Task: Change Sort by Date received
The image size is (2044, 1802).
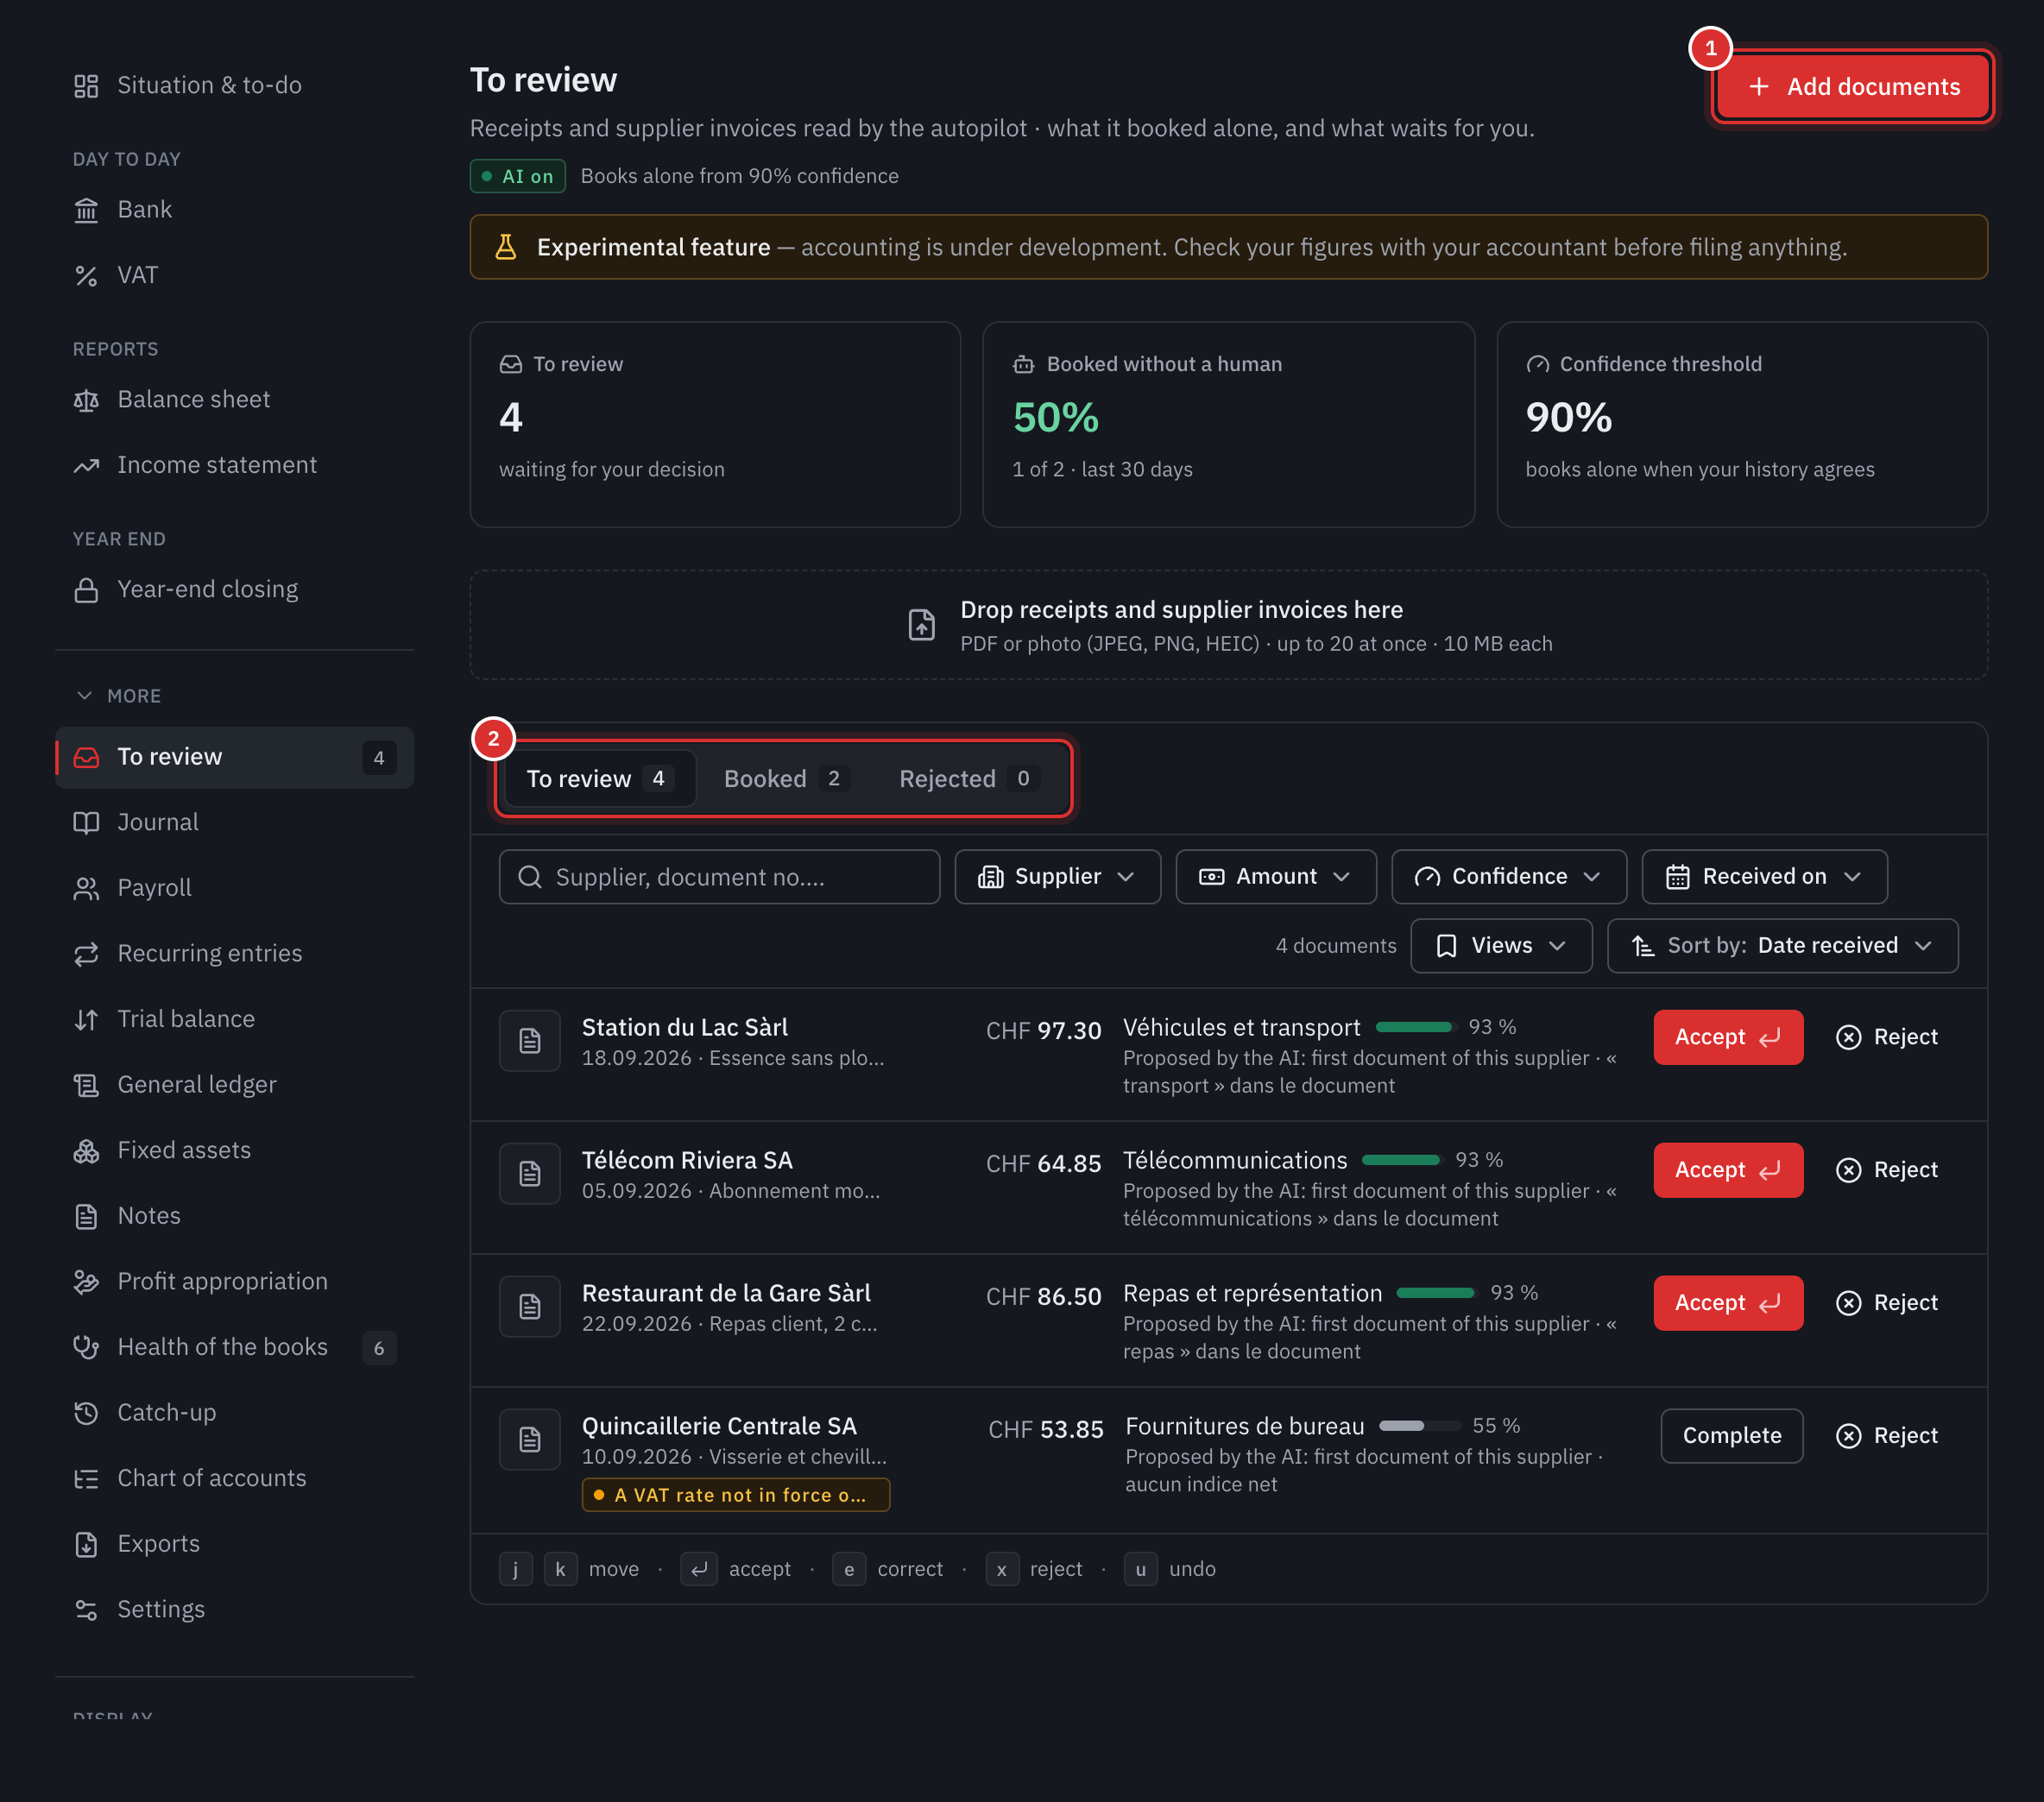Action: point(1782,946)
